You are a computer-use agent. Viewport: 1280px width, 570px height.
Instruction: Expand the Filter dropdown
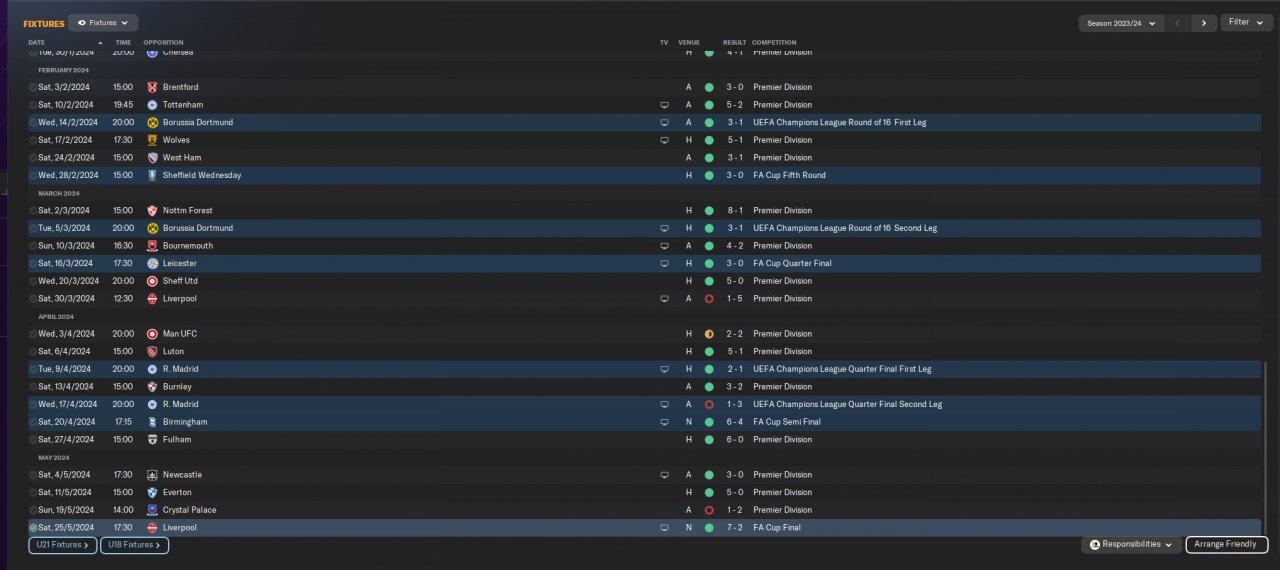(1245, 22)
